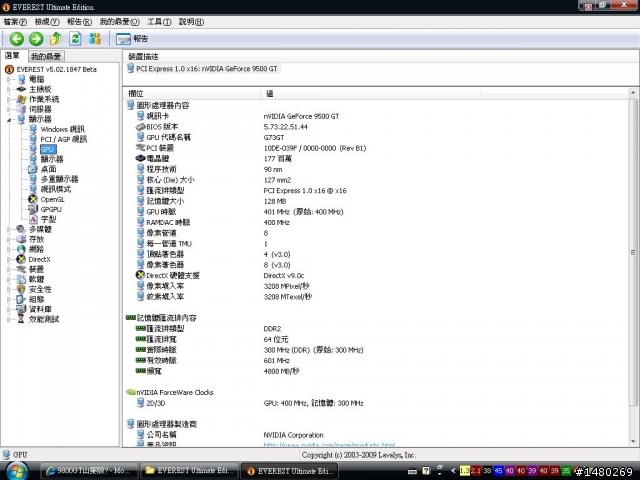Click the 字型 font icon in tree

coord(33,219)
